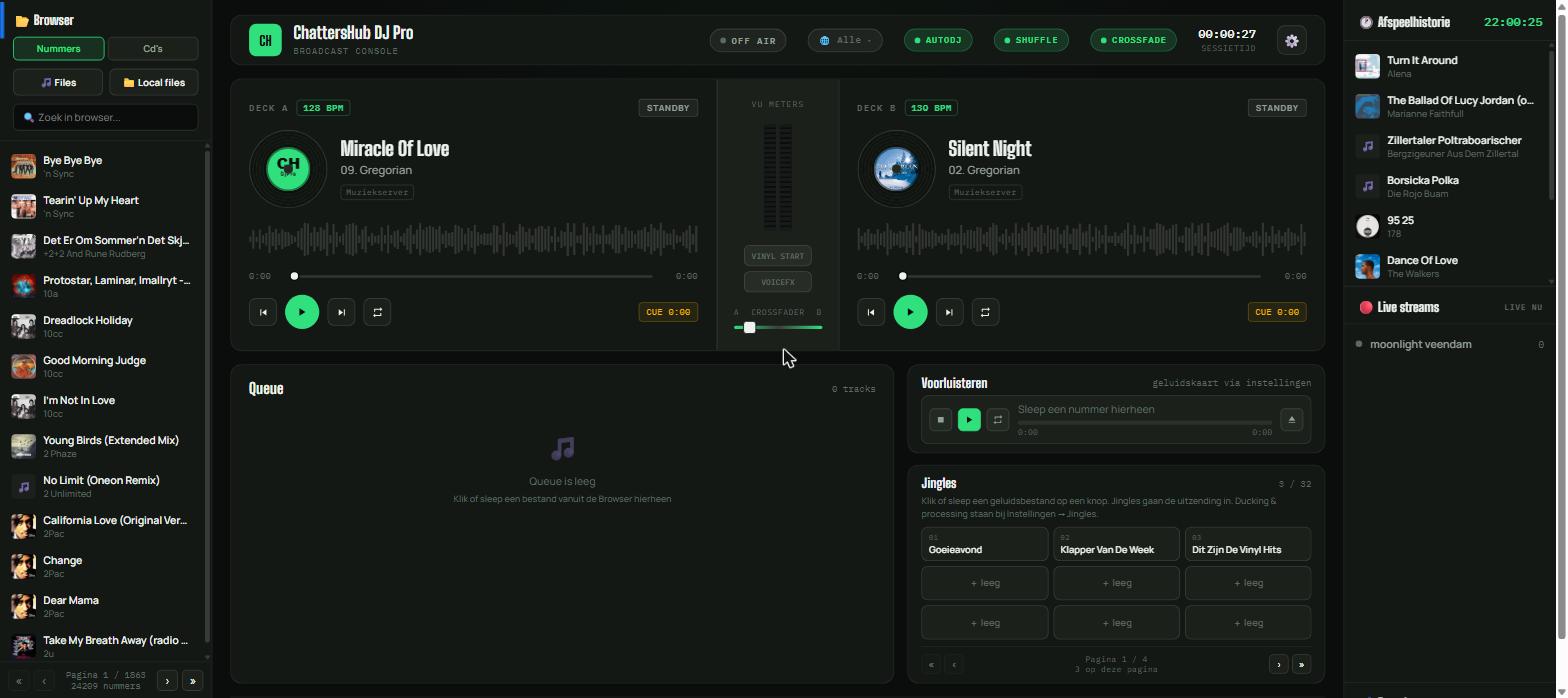Open history item Zillertaler Poltraboarischer
The height and width of the screenshot is (698, 1568).
point(1447,146)
